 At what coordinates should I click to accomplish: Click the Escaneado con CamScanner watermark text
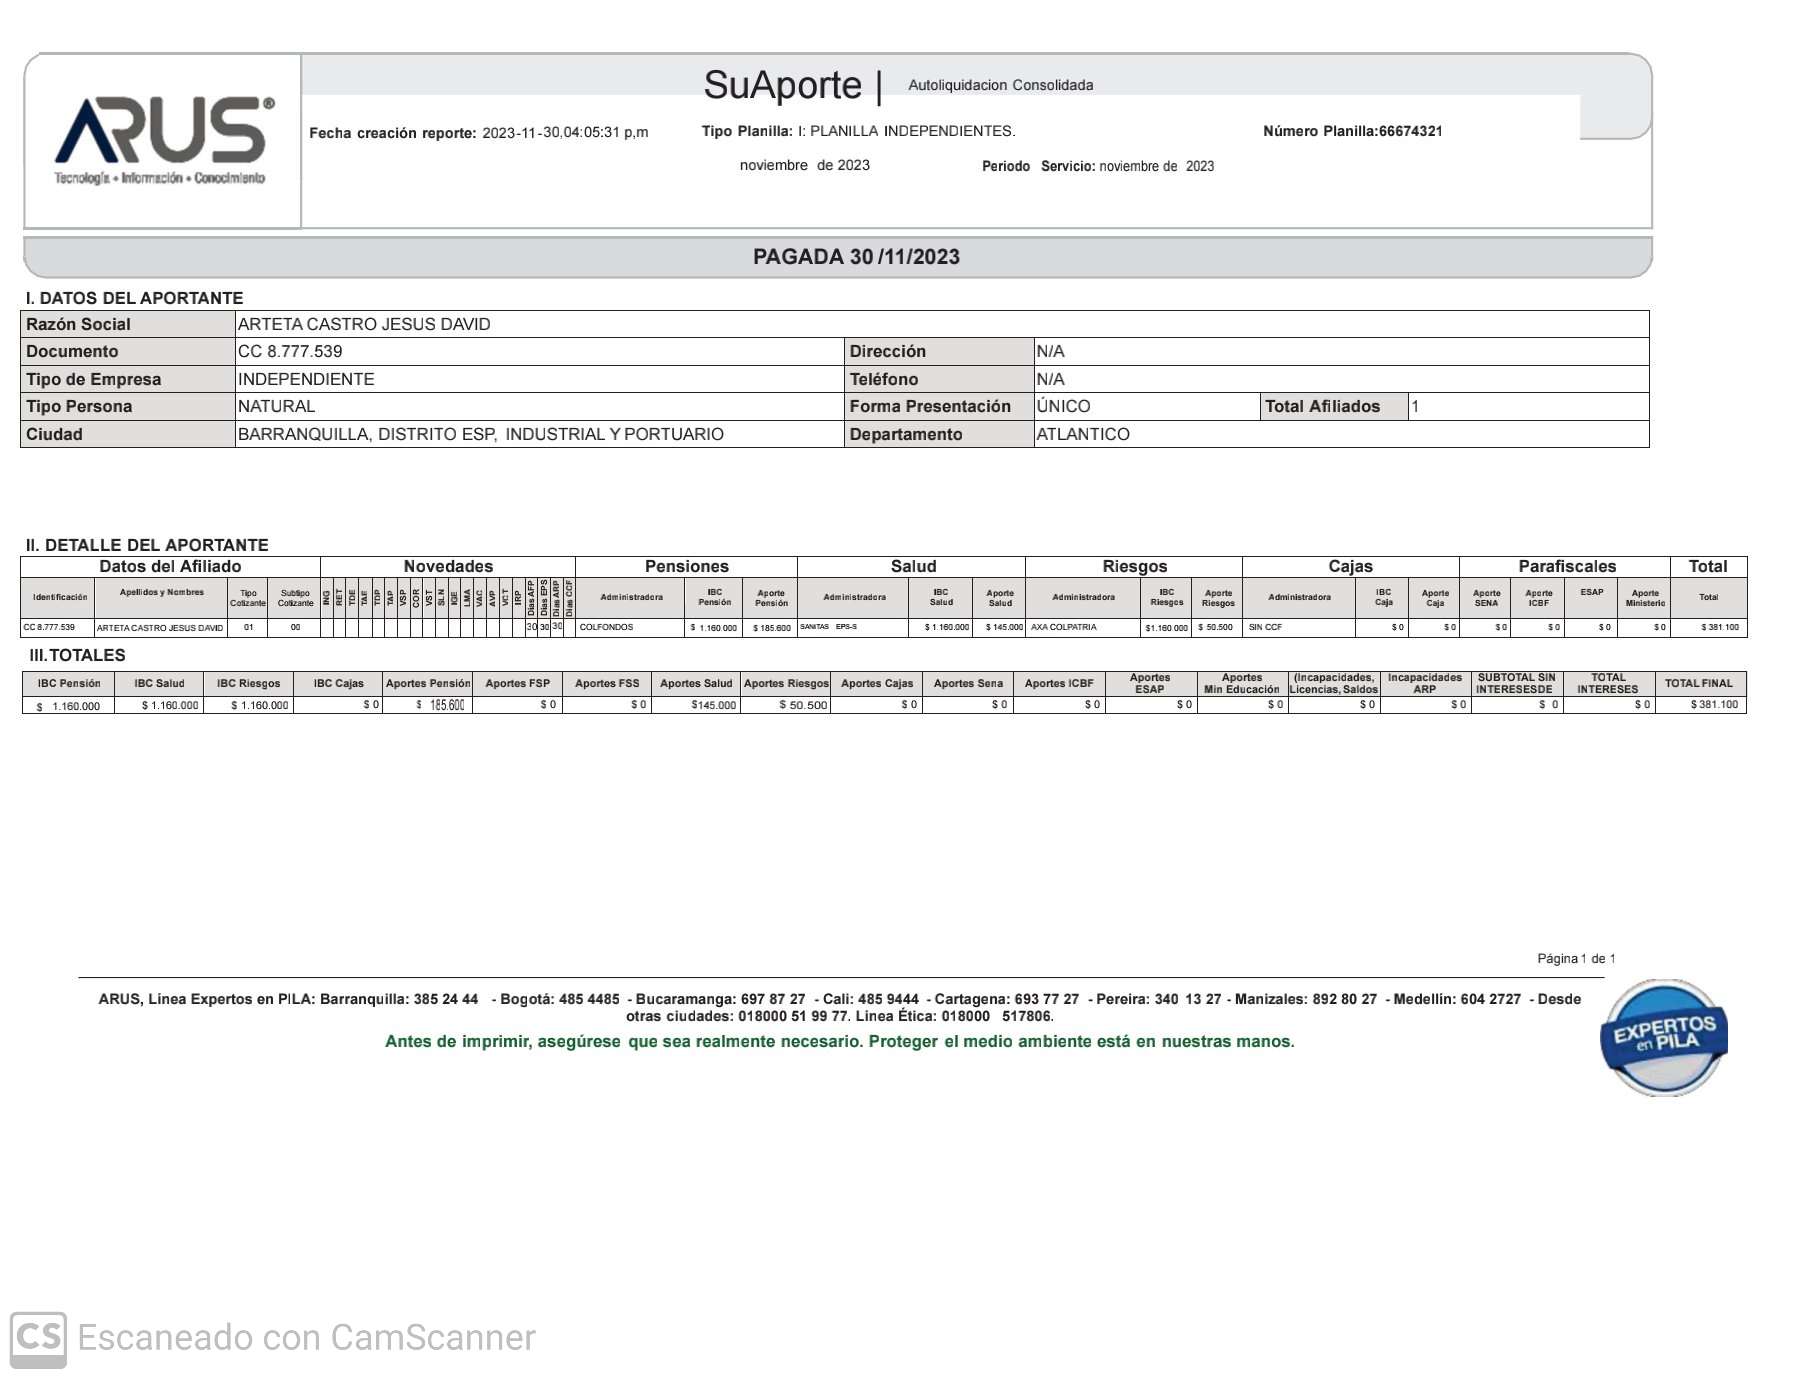pyautogui.click(x=306, y=1338)
